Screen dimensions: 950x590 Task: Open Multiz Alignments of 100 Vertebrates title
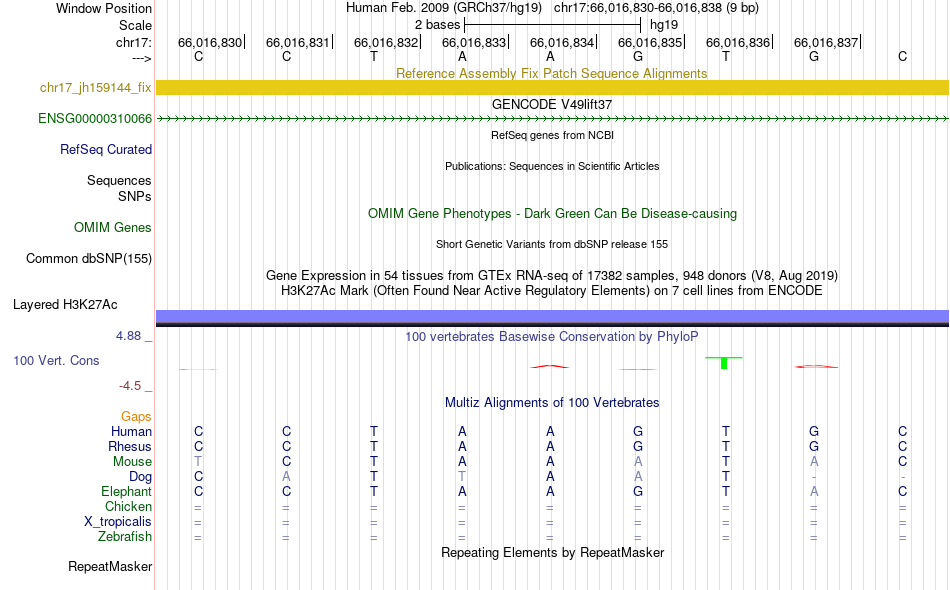pos(552,403)
